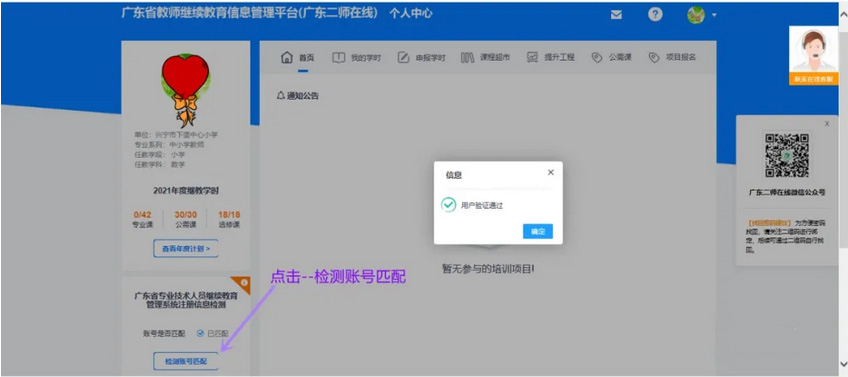Image resolution: width=848 pixels, height=377 pixels.
Task: Click the heart profile picture
Action: pos(186,89)
